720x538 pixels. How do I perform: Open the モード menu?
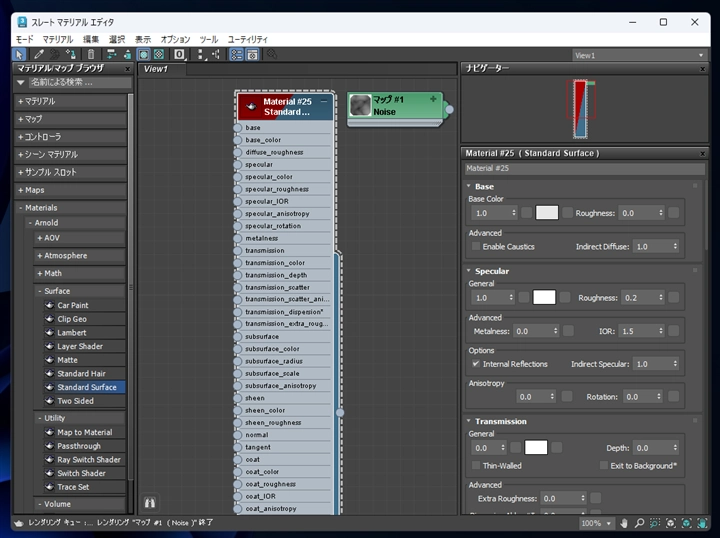pos(24,39)
